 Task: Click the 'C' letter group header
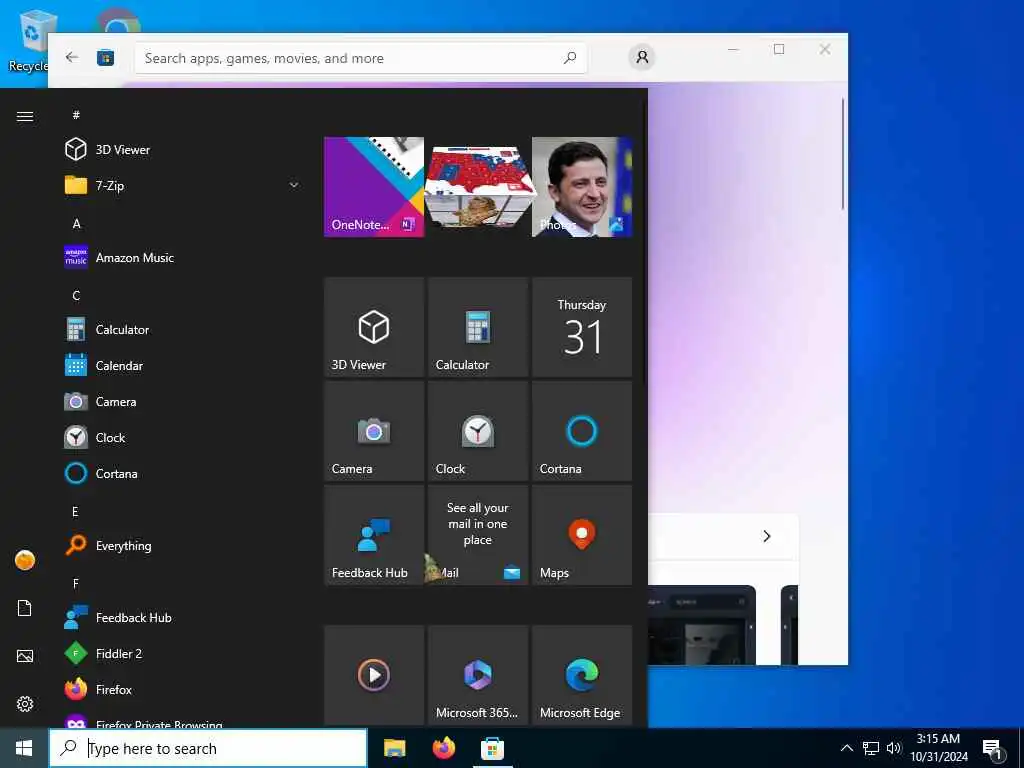pyautogui.click(x=76, y=295)
